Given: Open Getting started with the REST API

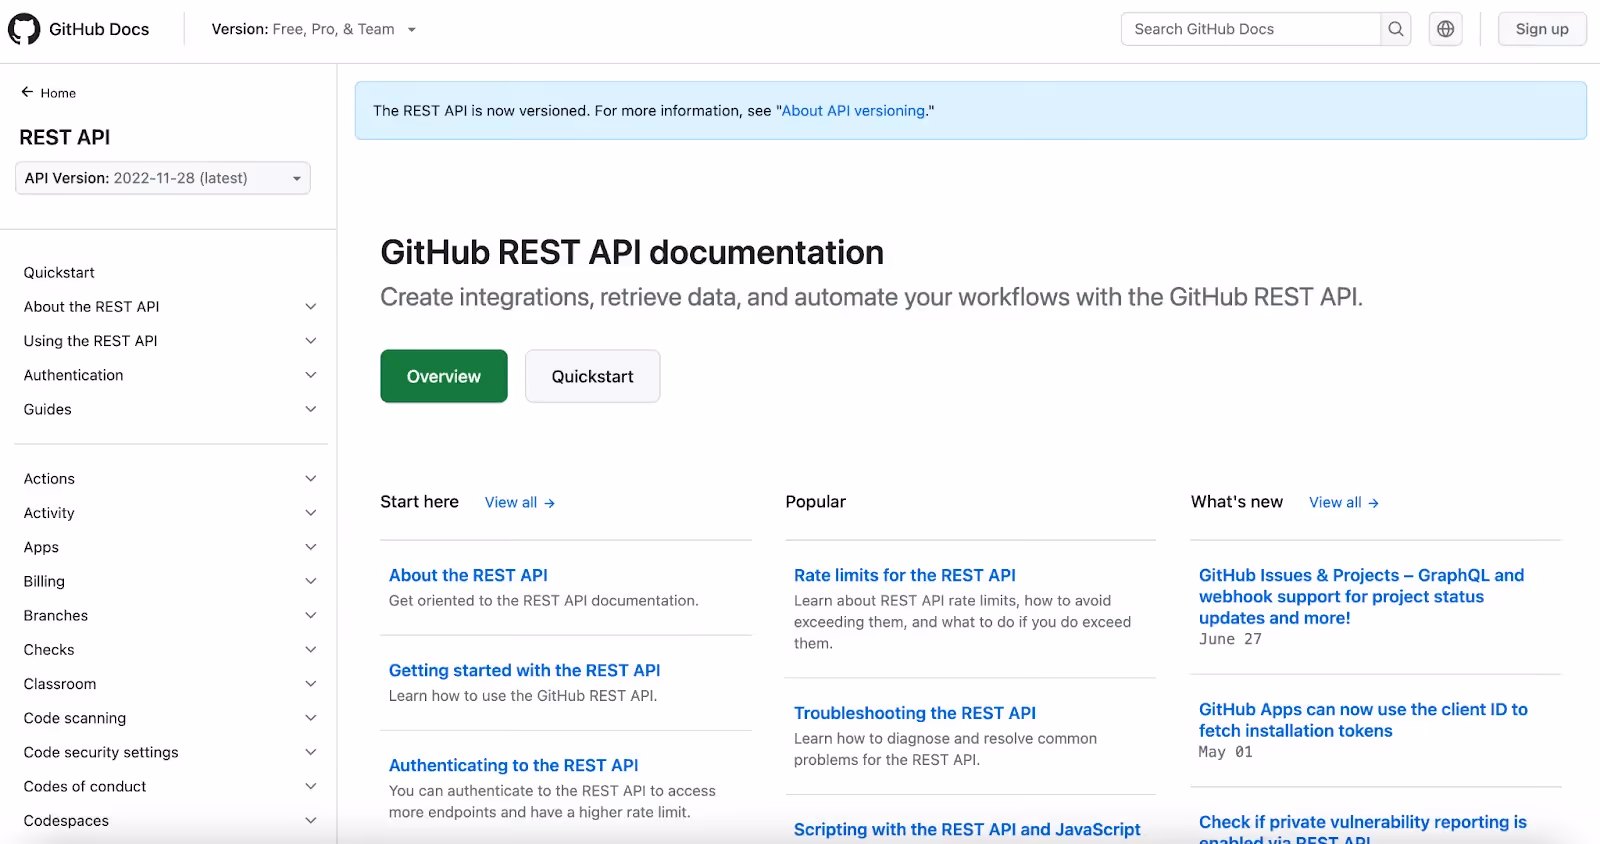Looking at the screenshot, I should click(x=524, y=670).
